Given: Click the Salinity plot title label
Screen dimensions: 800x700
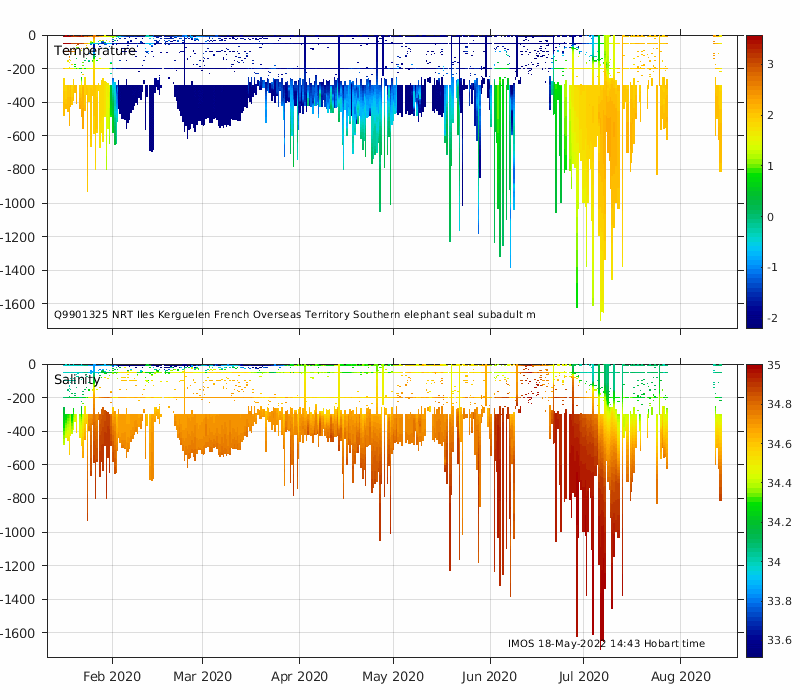Looking at the screenshot, I should (x=77, y=380).
